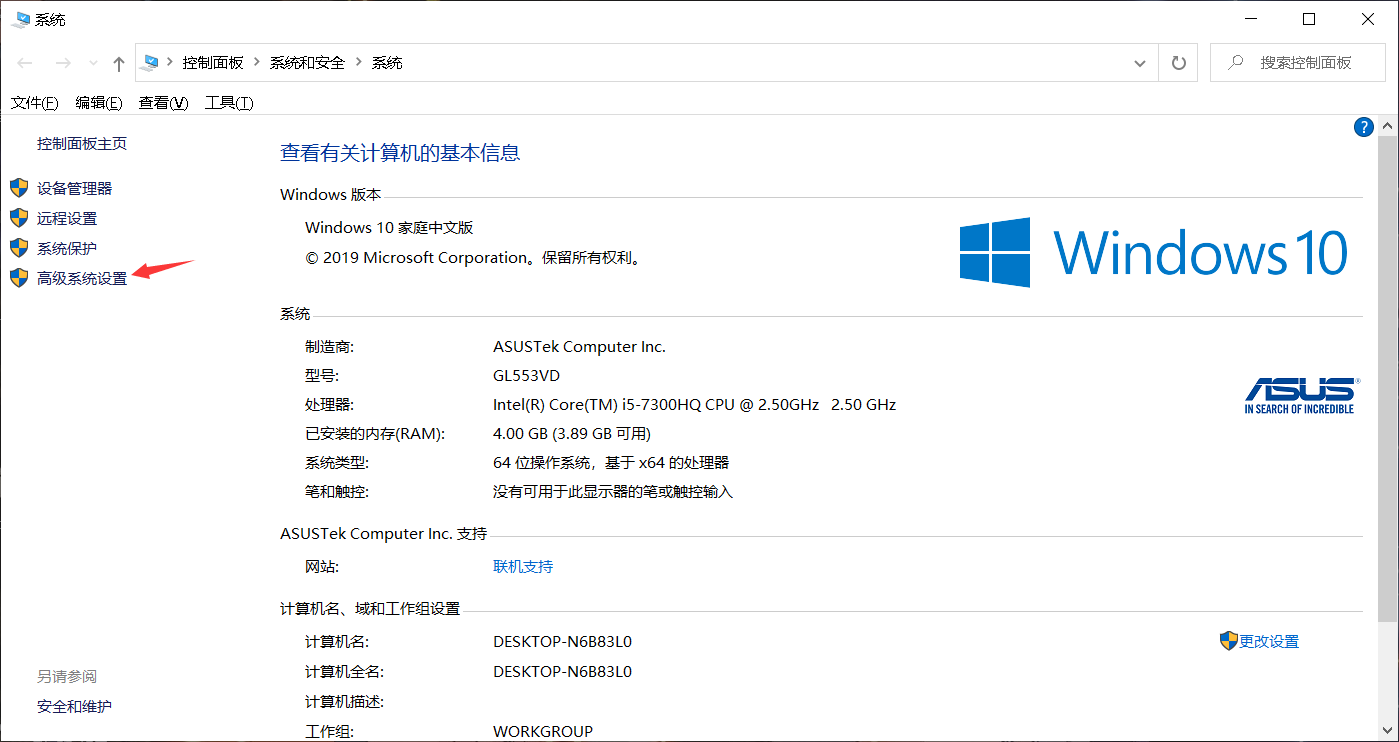Click the search magnifier icon
The height and width of the screenshot is (742, 1399).
1237,62
